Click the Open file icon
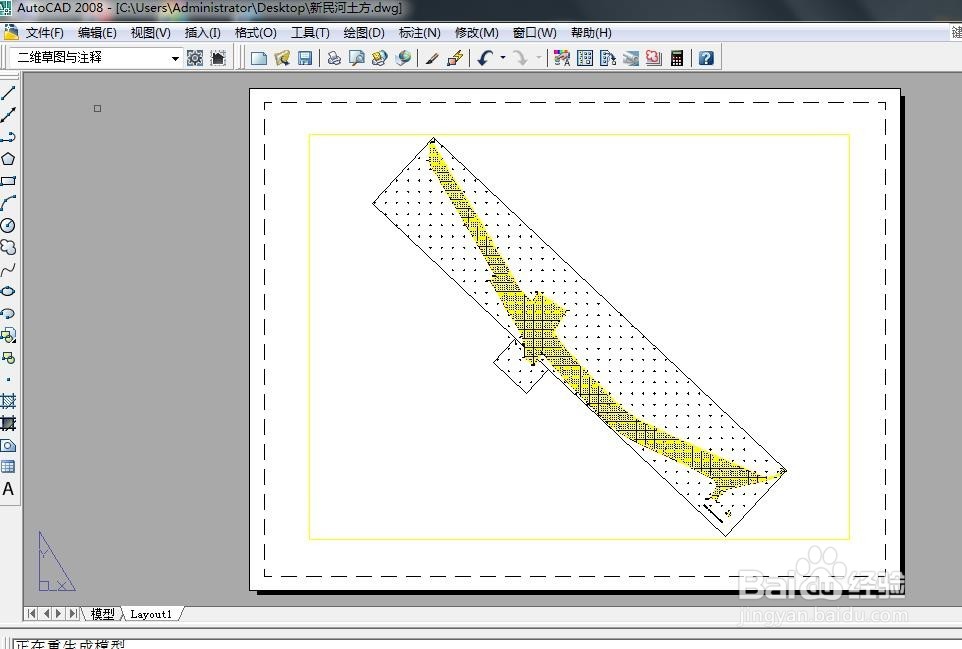Viewport: 962px width, 649px height. coord(282,58)
